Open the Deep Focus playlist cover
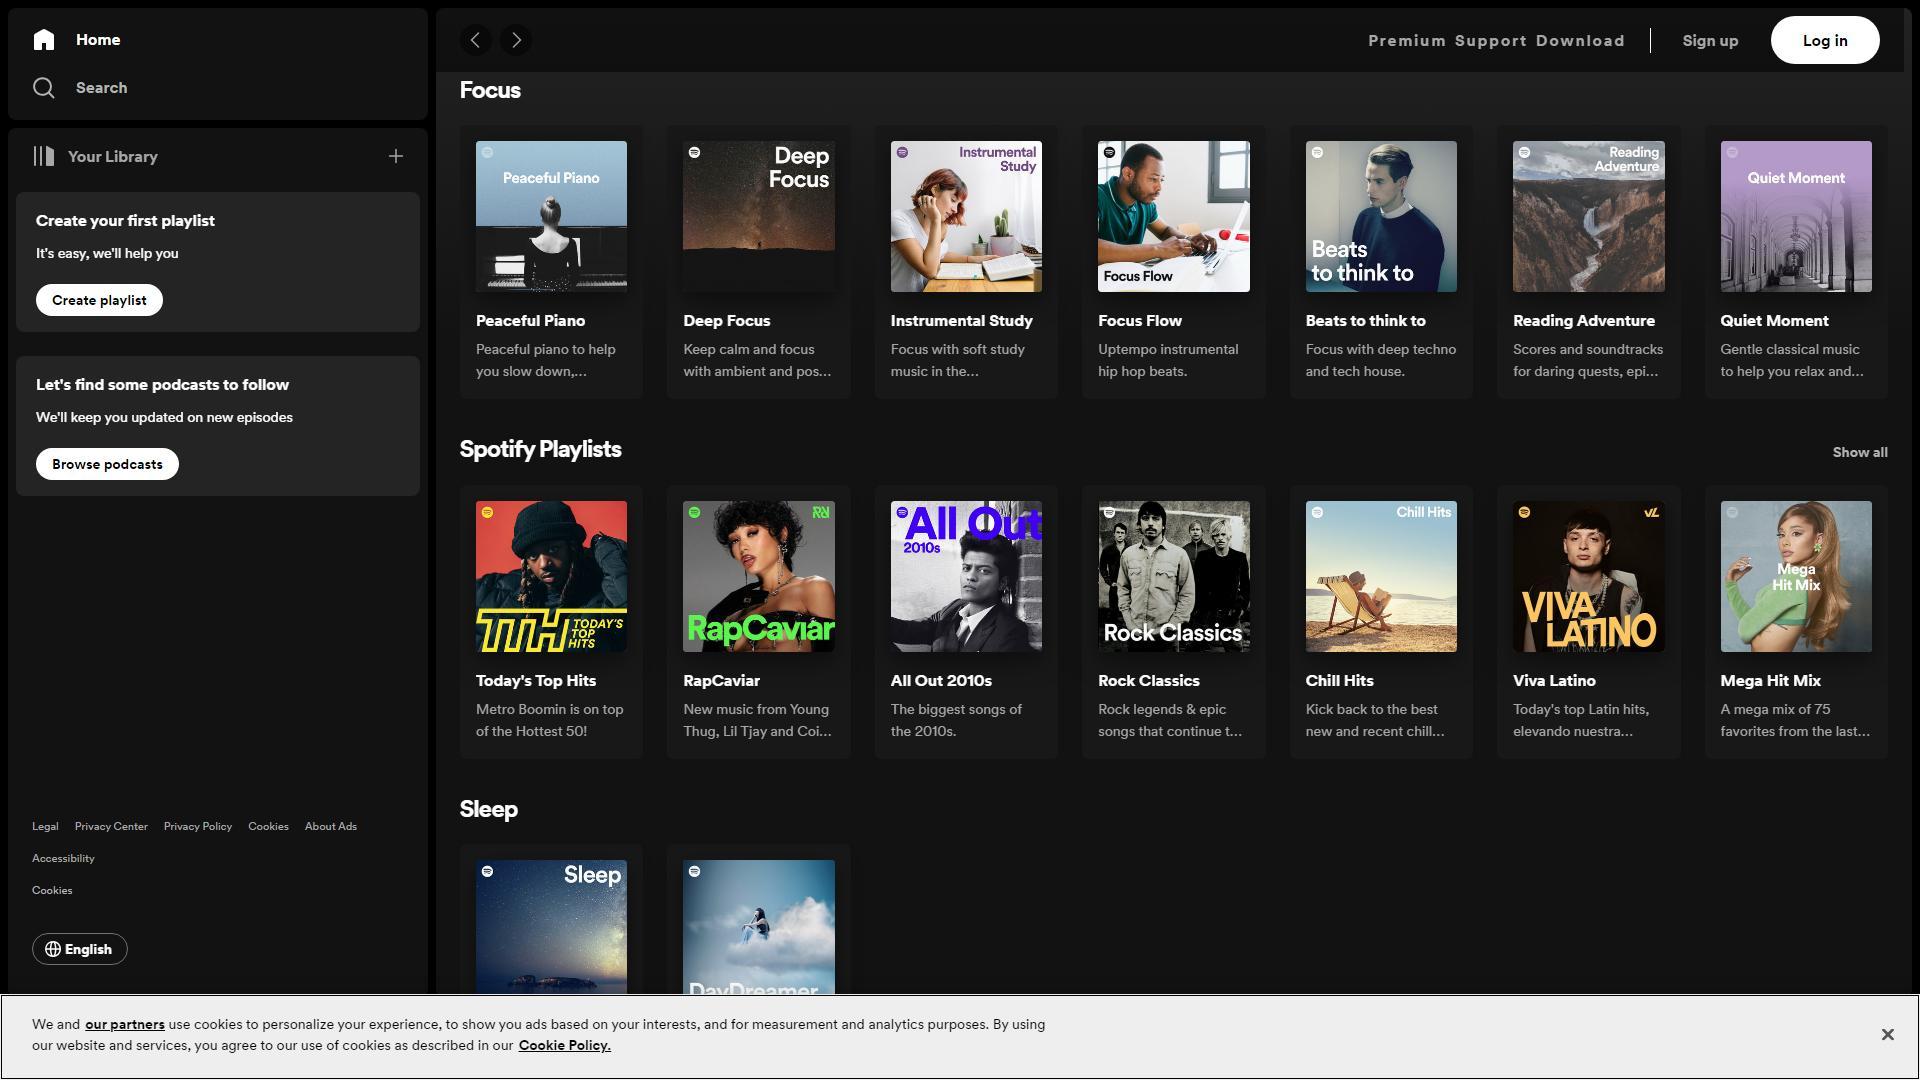This screenshot has height=1080, width=1920. click(759, 216)
